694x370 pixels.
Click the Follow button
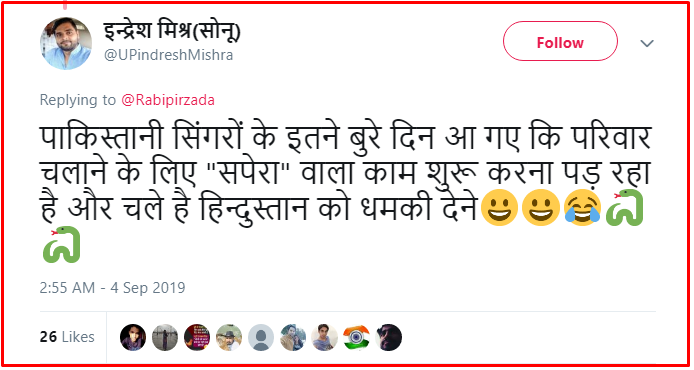click(x=560, y=41)
